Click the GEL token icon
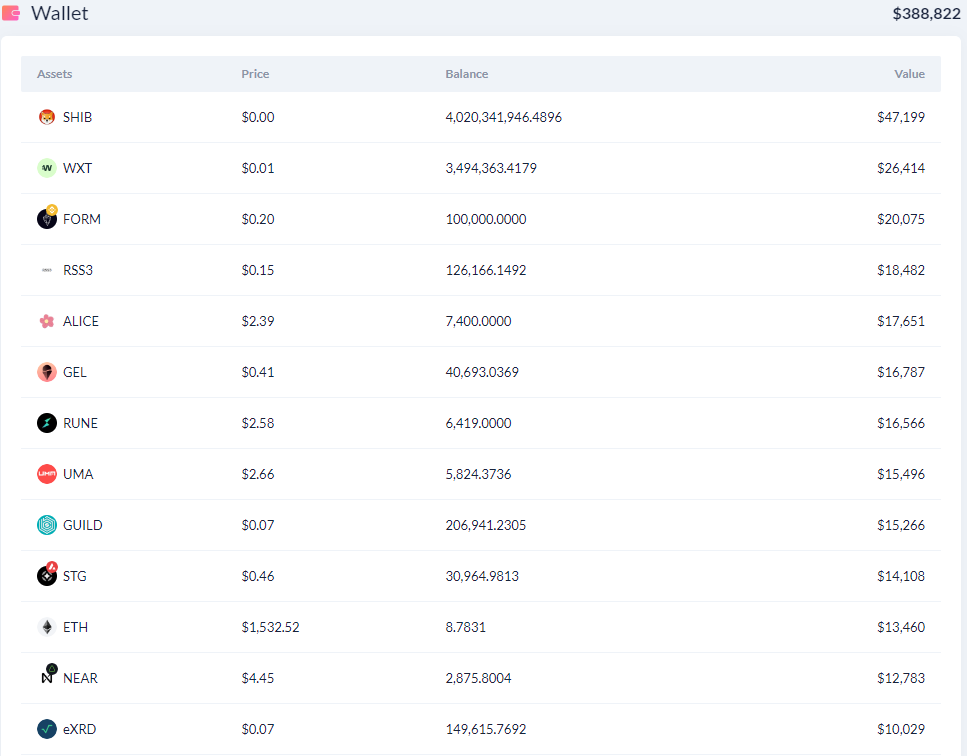Screen dimensions: 967x756 pyautogui.click(x=47, y=372)
